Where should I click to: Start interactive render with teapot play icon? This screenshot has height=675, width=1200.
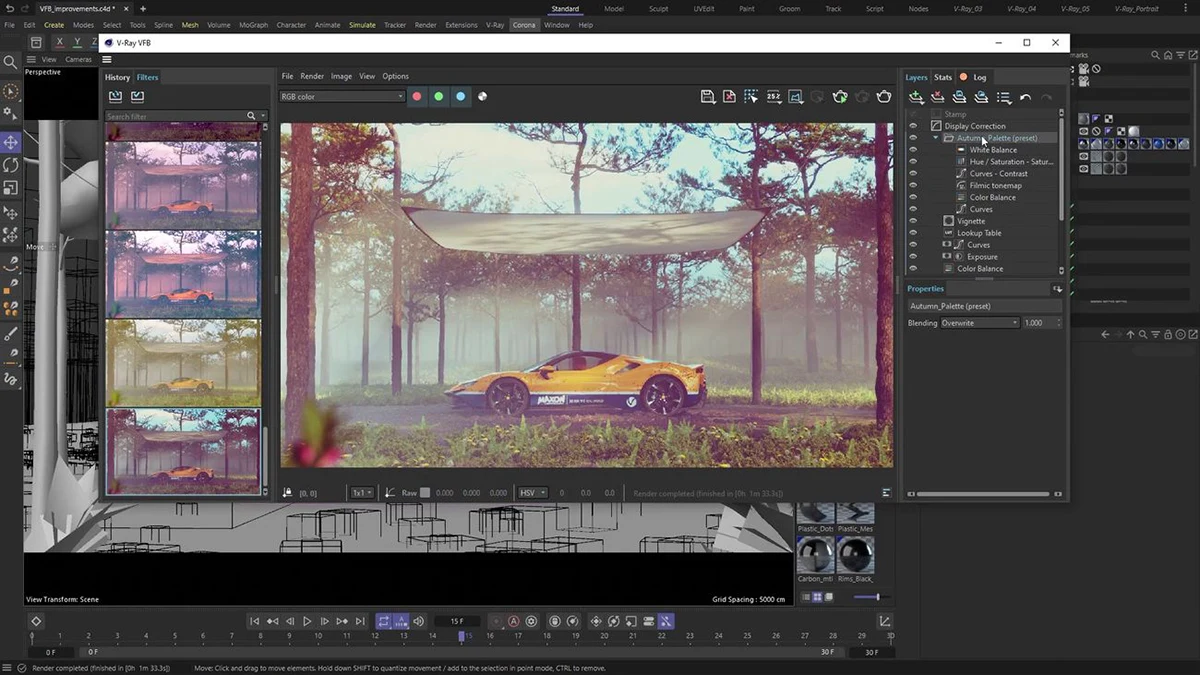click(x=840, y=97)
